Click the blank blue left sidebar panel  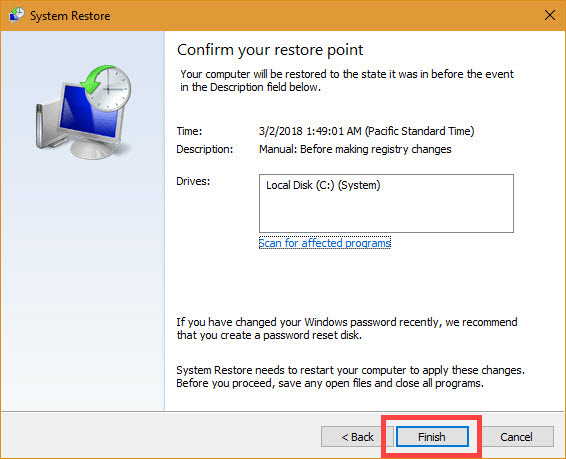83,289
